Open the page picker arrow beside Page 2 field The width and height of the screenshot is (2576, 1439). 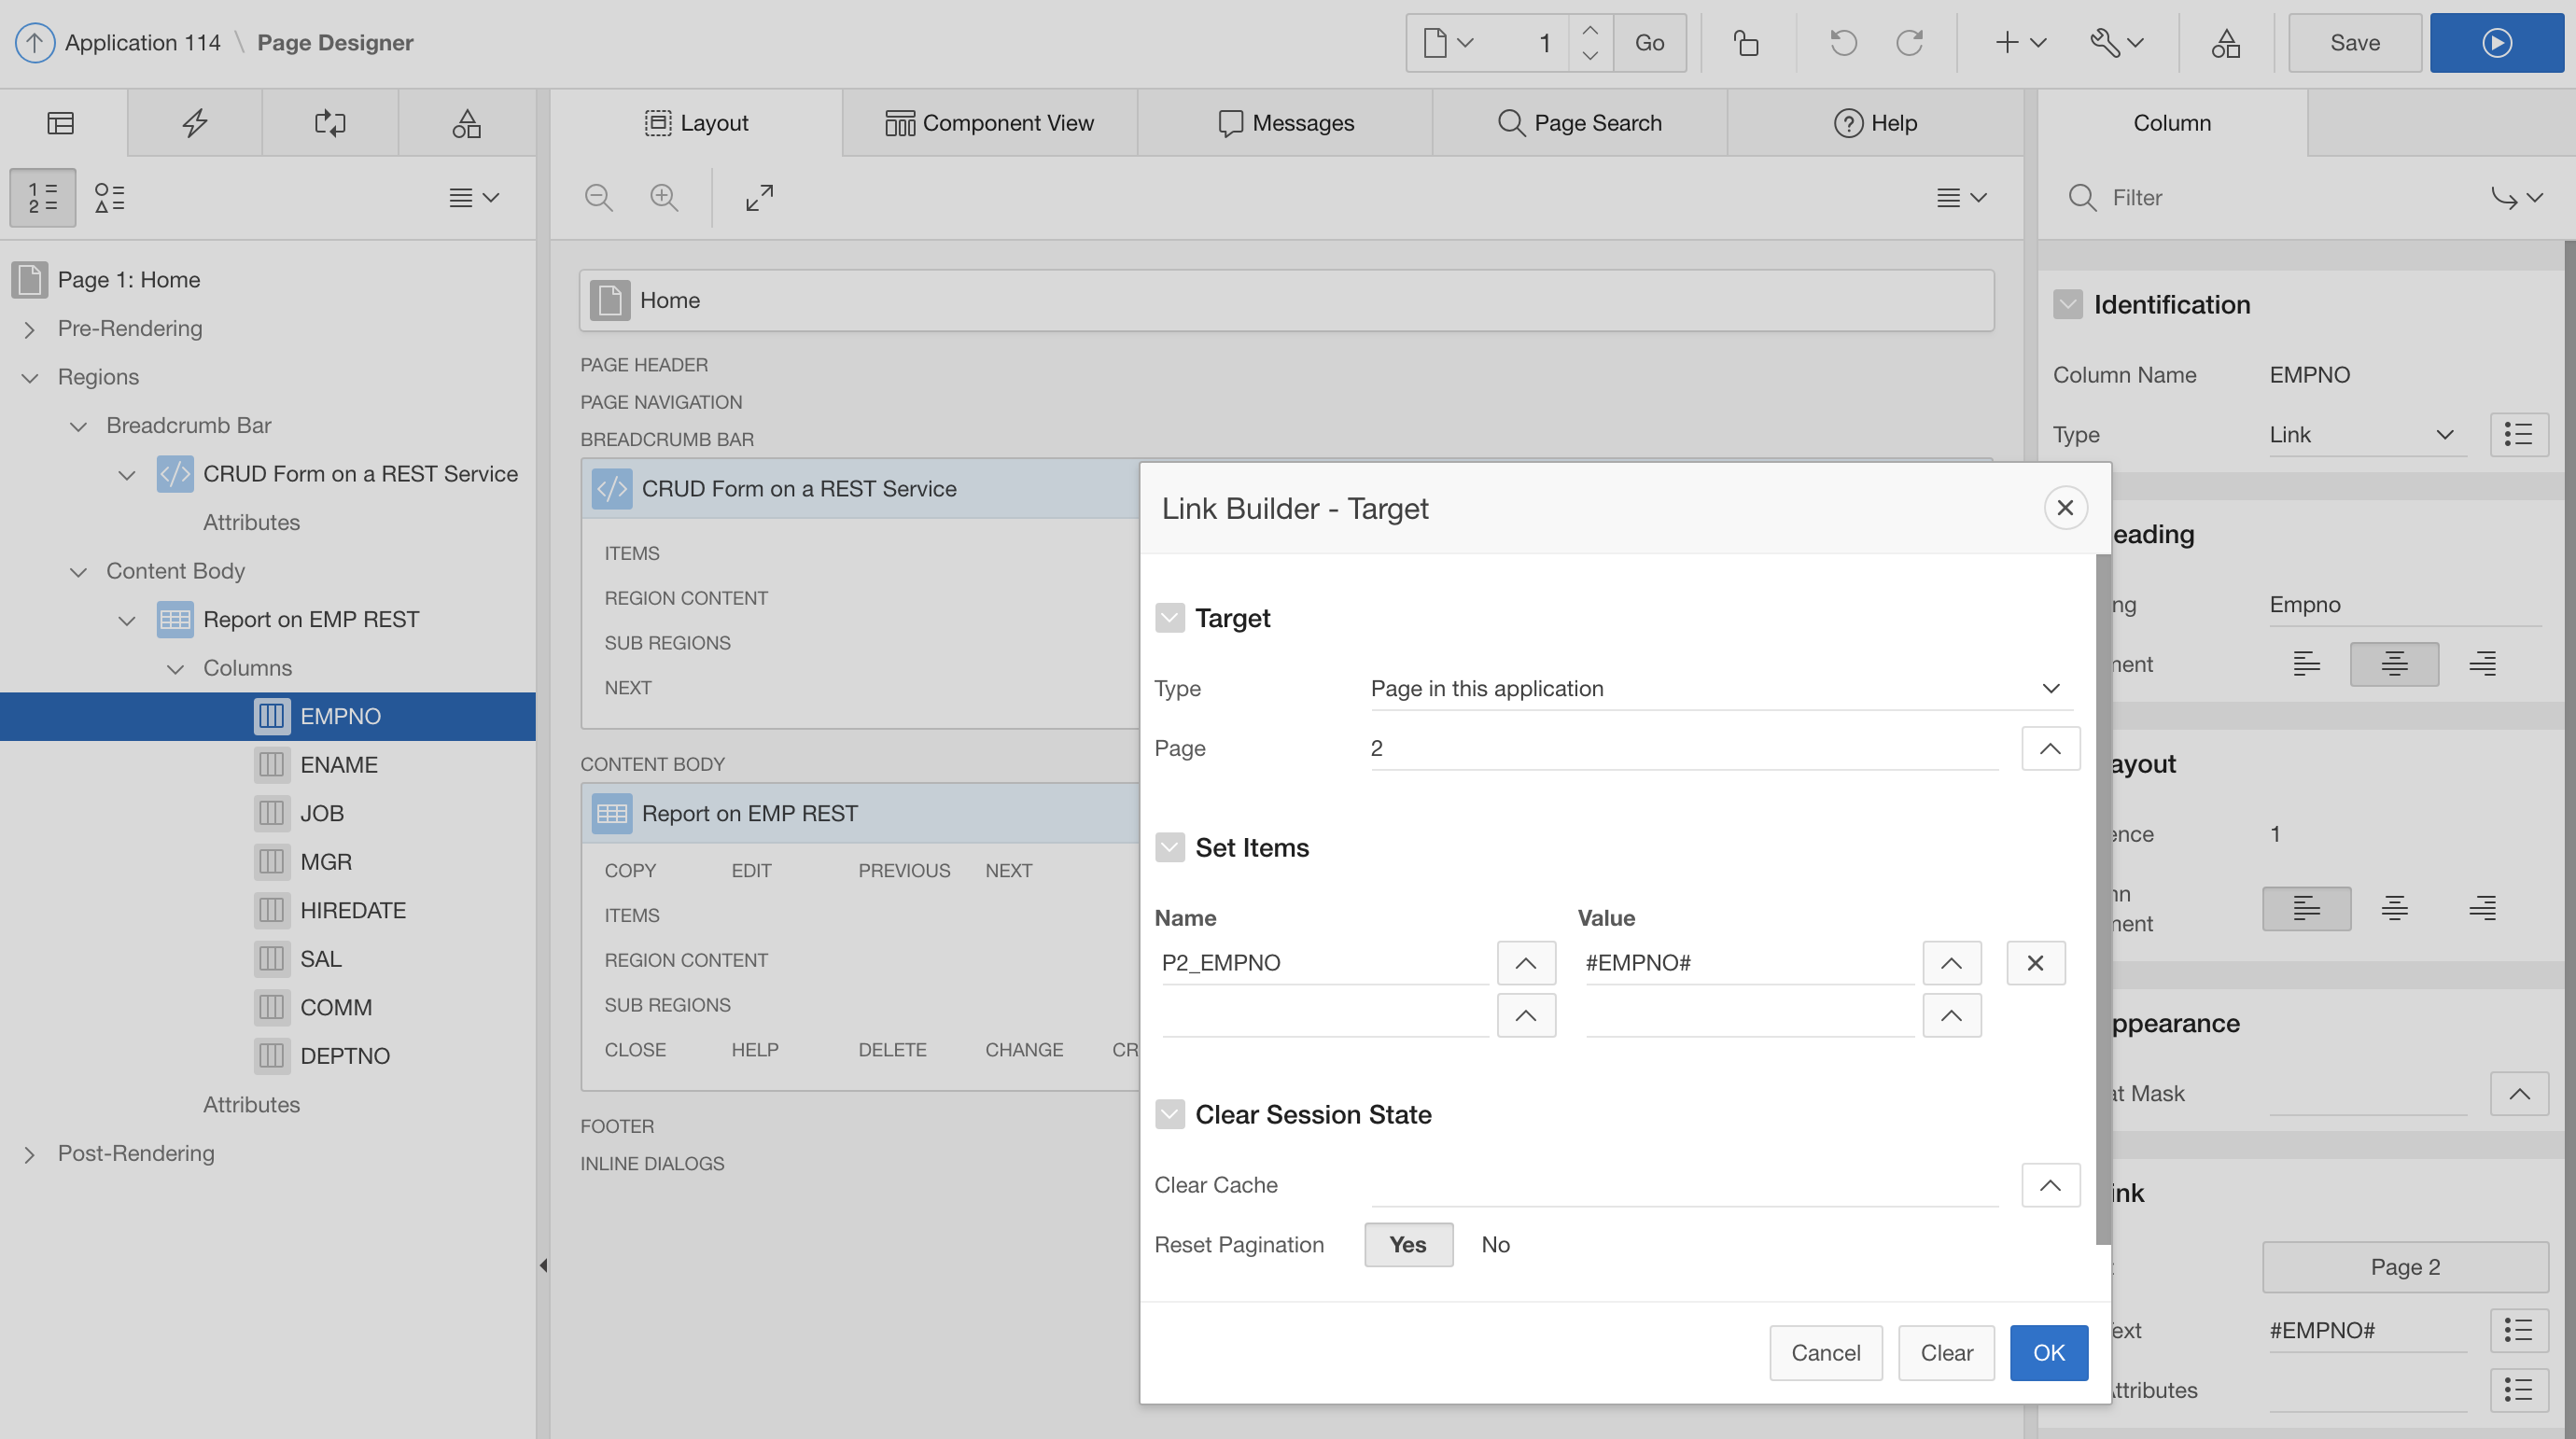pyautogui.click(x=2050, y=748)
